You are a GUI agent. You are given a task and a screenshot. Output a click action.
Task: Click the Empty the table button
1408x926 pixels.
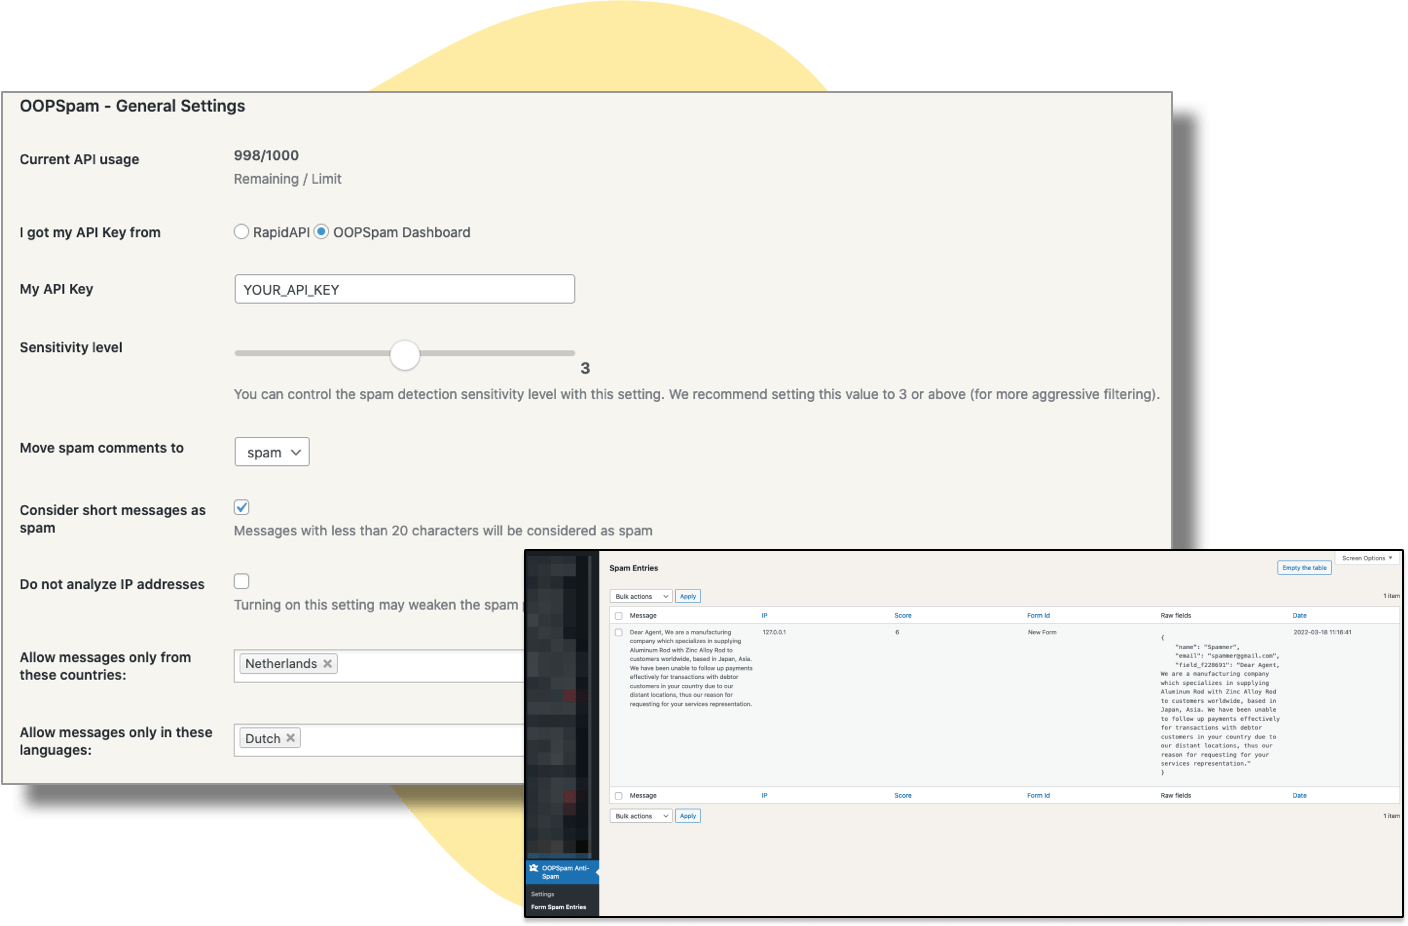tap(1305, 568)
